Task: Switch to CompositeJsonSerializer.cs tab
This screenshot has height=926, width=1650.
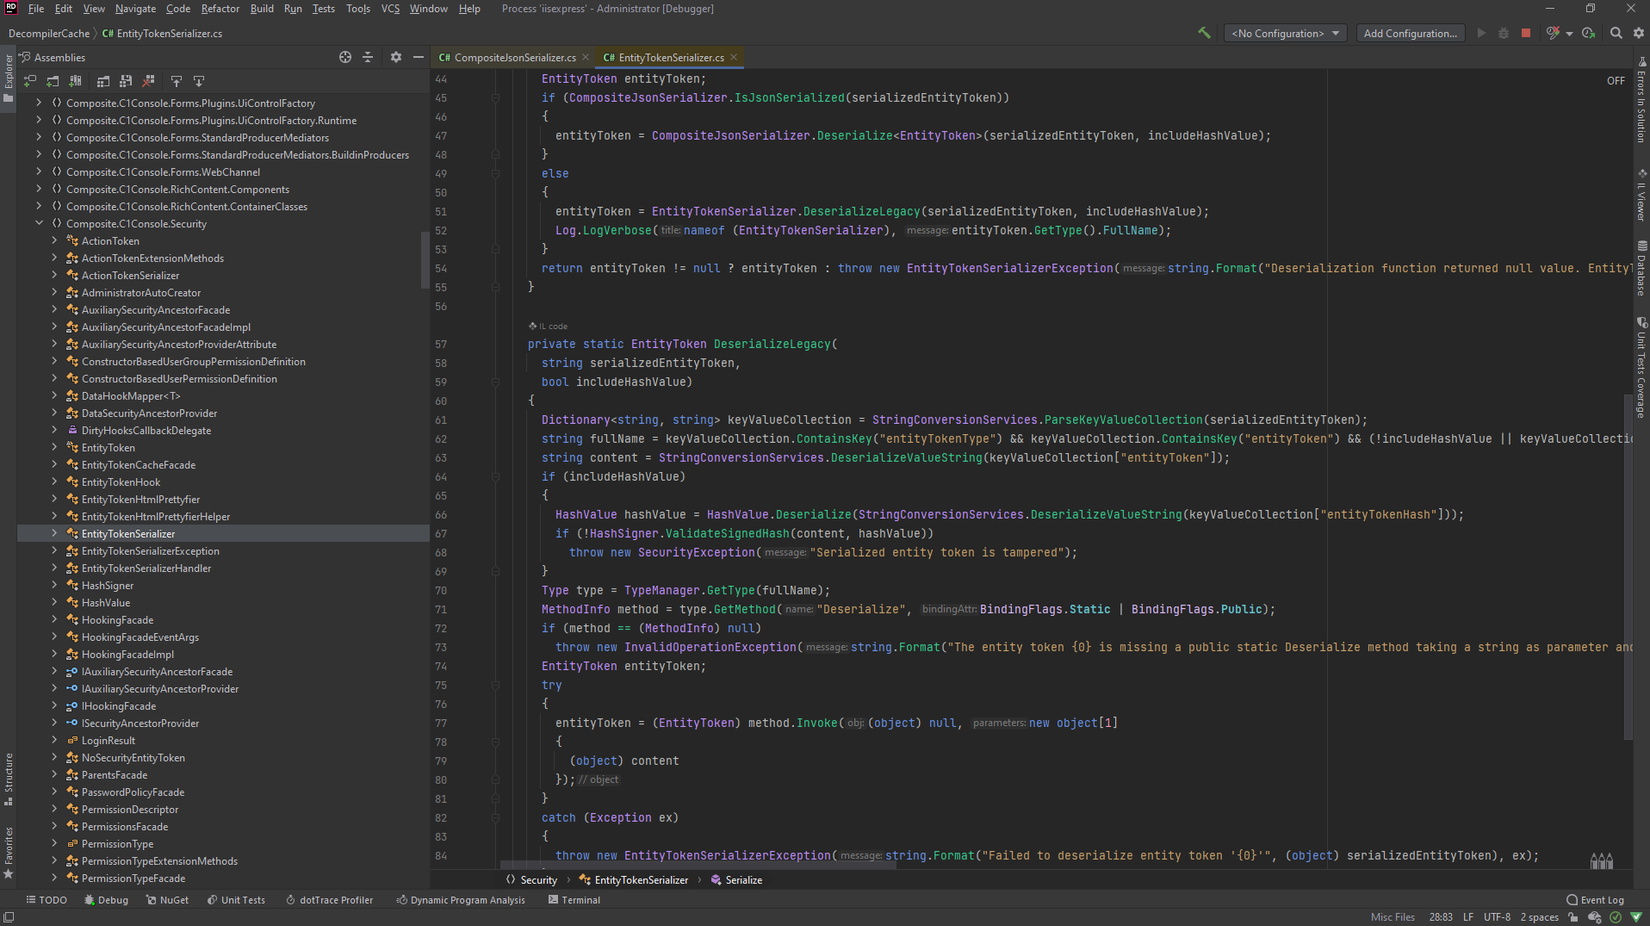Action: click(514, 57)
